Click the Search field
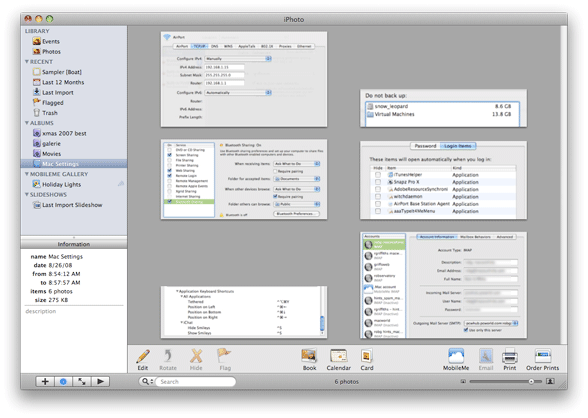Image resolution: width=588 pixels, height=418 pixels. [196, 382]
